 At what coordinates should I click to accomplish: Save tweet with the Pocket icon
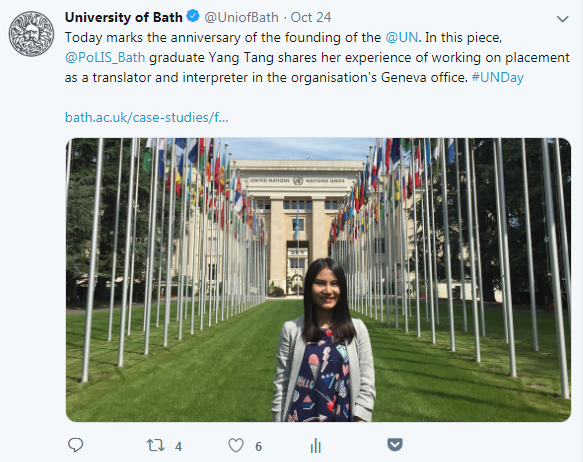394,445
